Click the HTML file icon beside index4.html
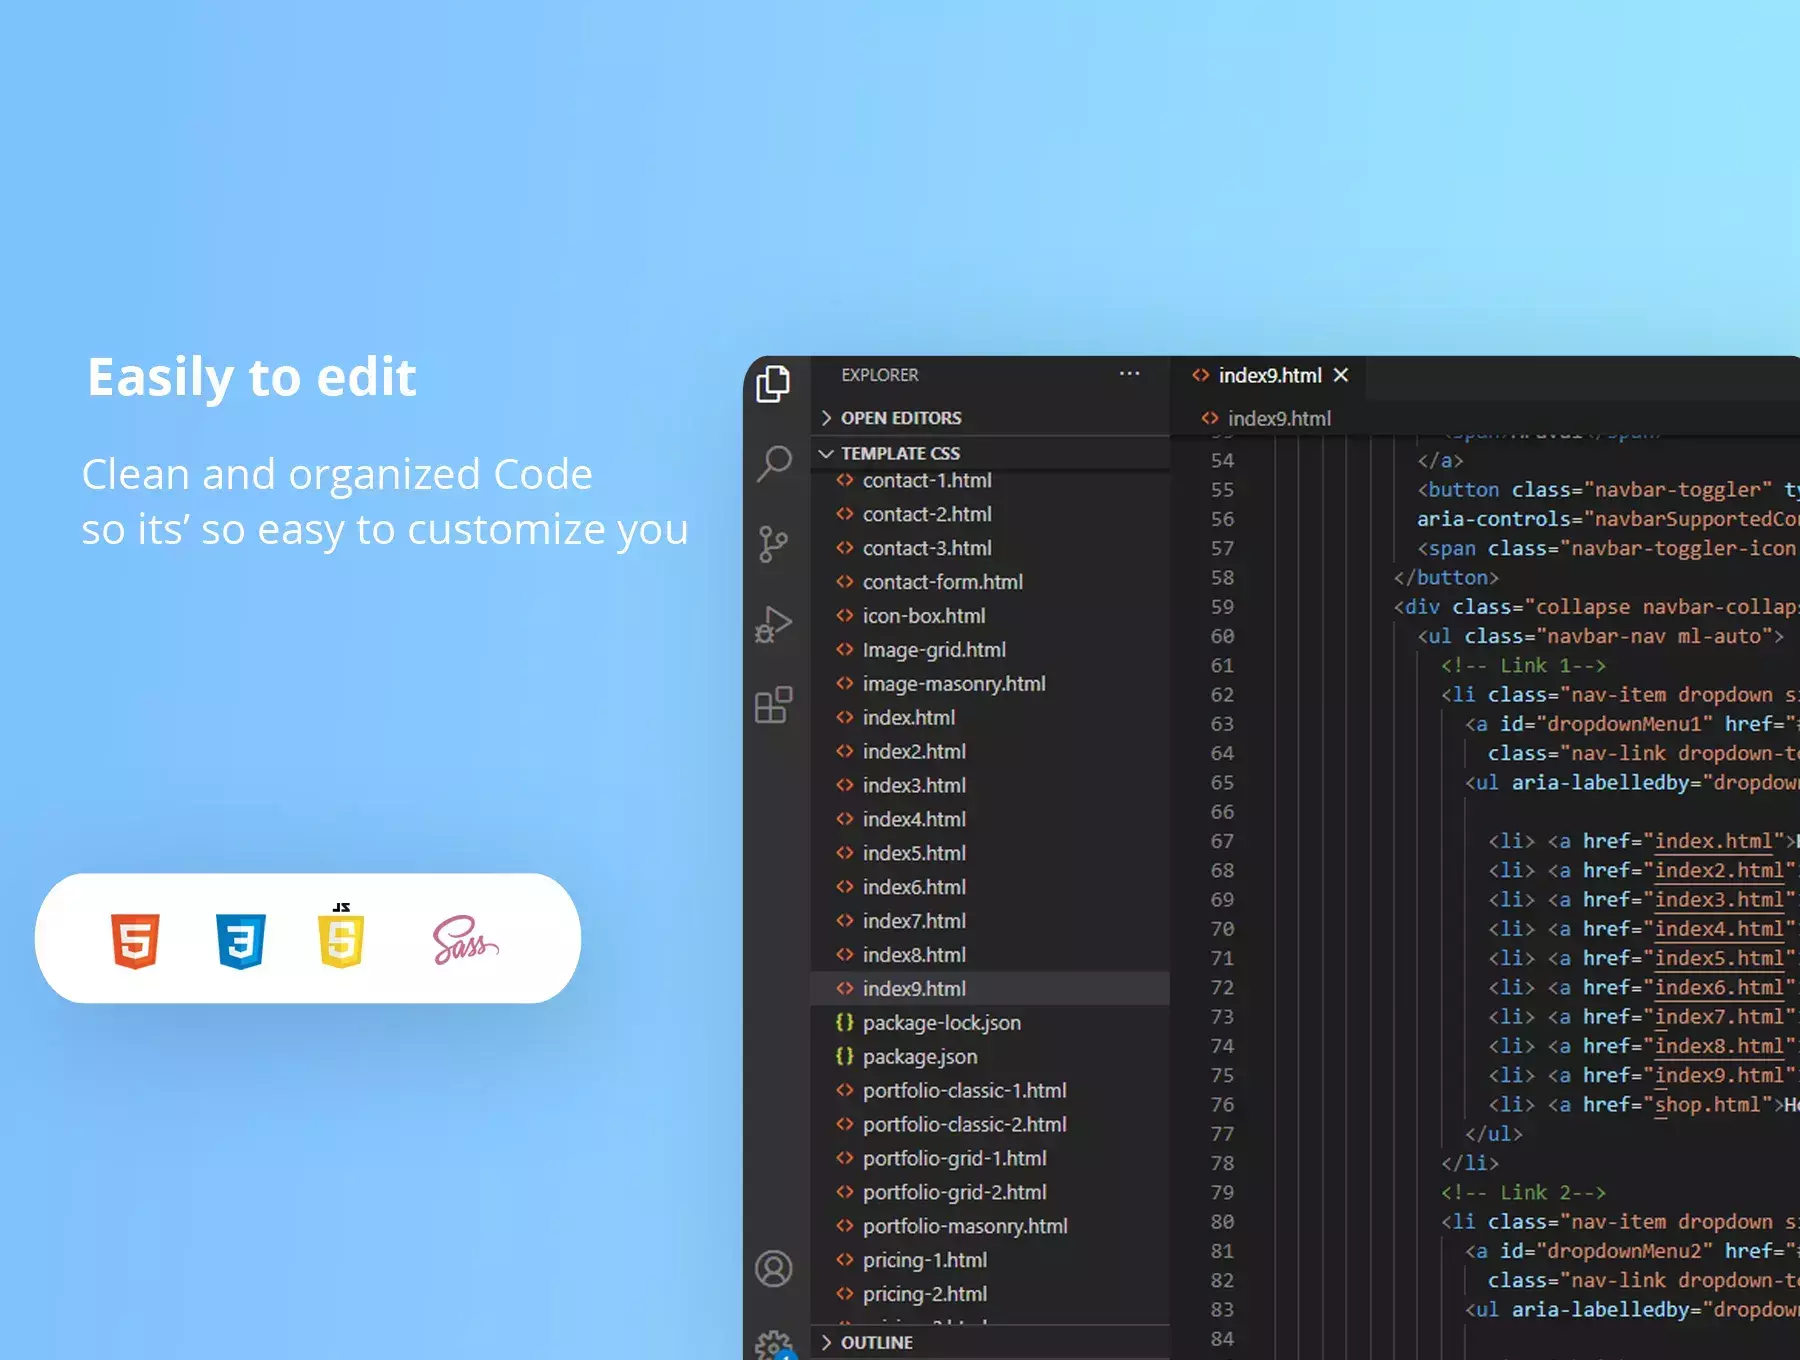 (845, 819)
